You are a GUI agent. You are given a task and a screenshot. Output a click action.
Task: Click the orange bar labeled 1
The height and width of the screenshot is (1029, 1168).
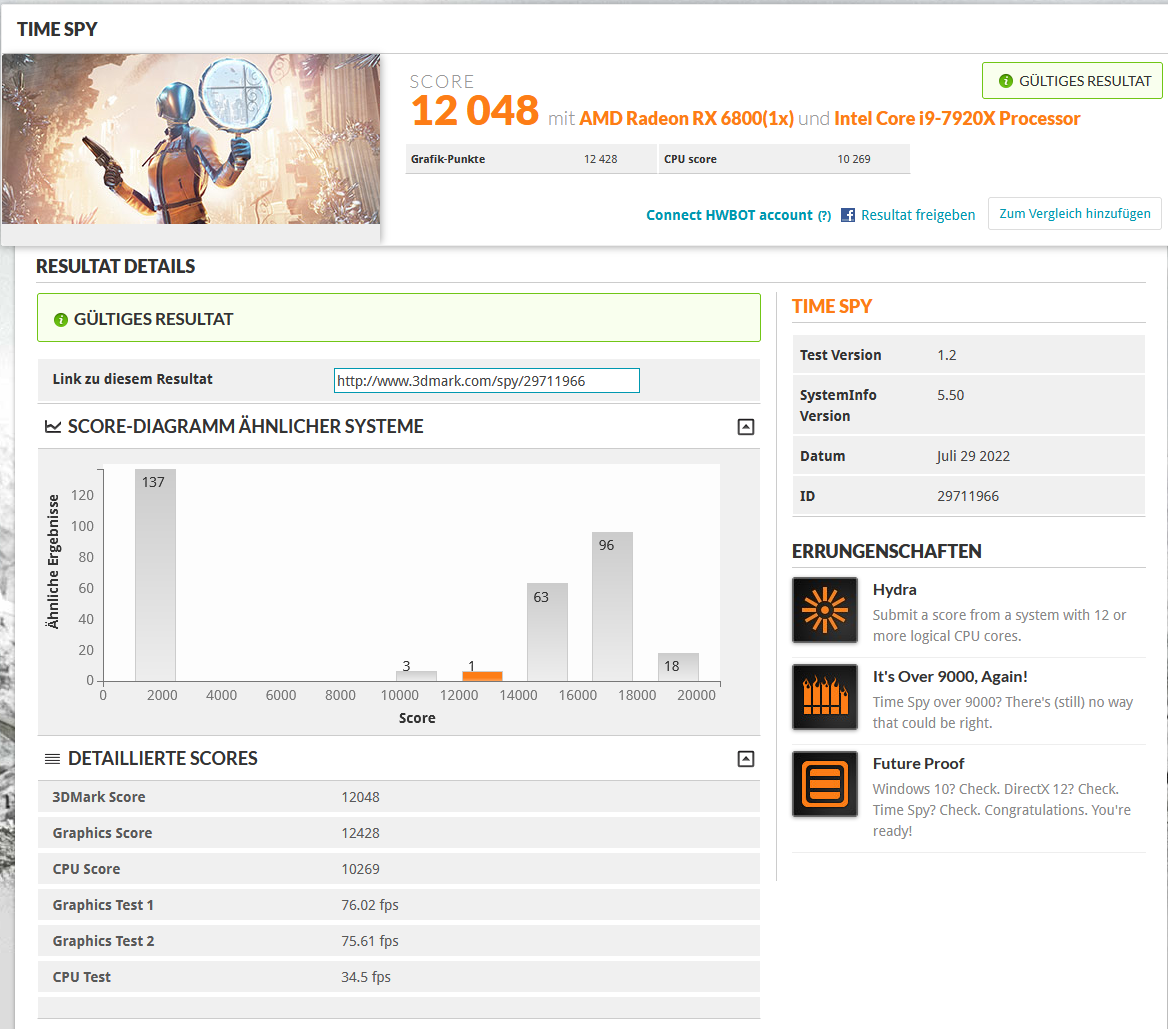pyautogui.click(x=482, y=676)
